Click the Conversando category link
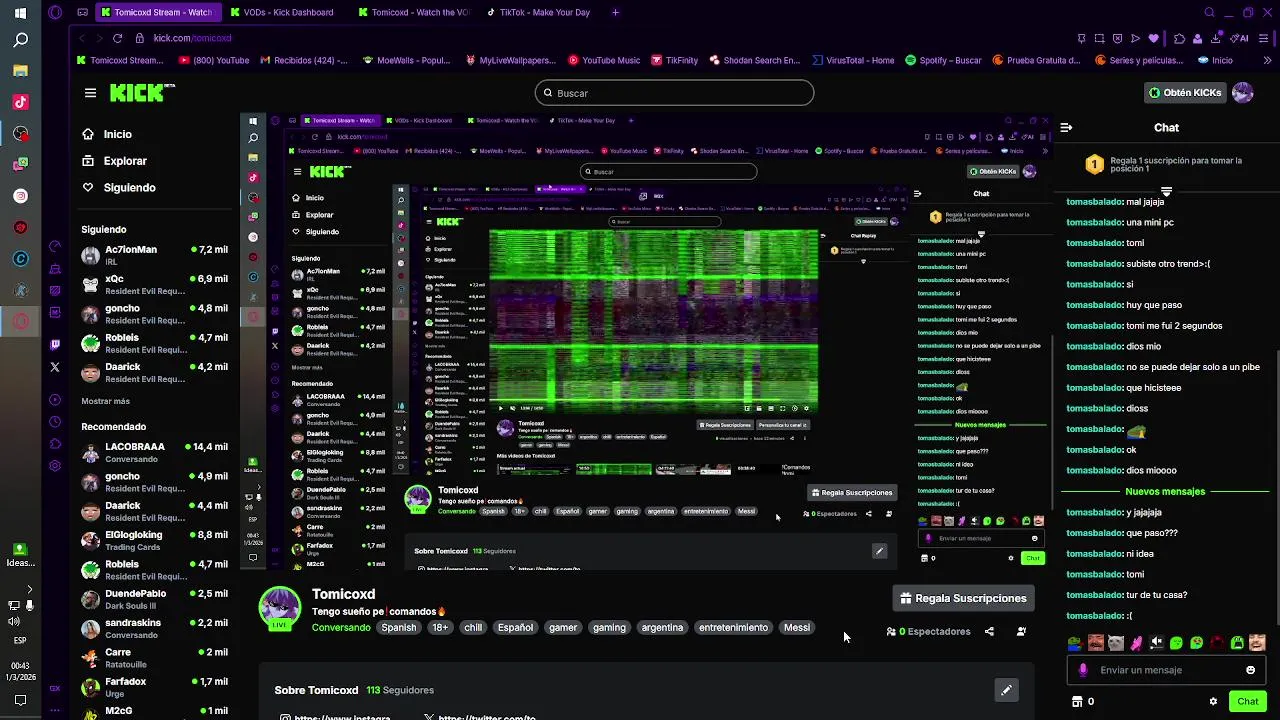Viewport: 1280px width, 720px height. 341,628
